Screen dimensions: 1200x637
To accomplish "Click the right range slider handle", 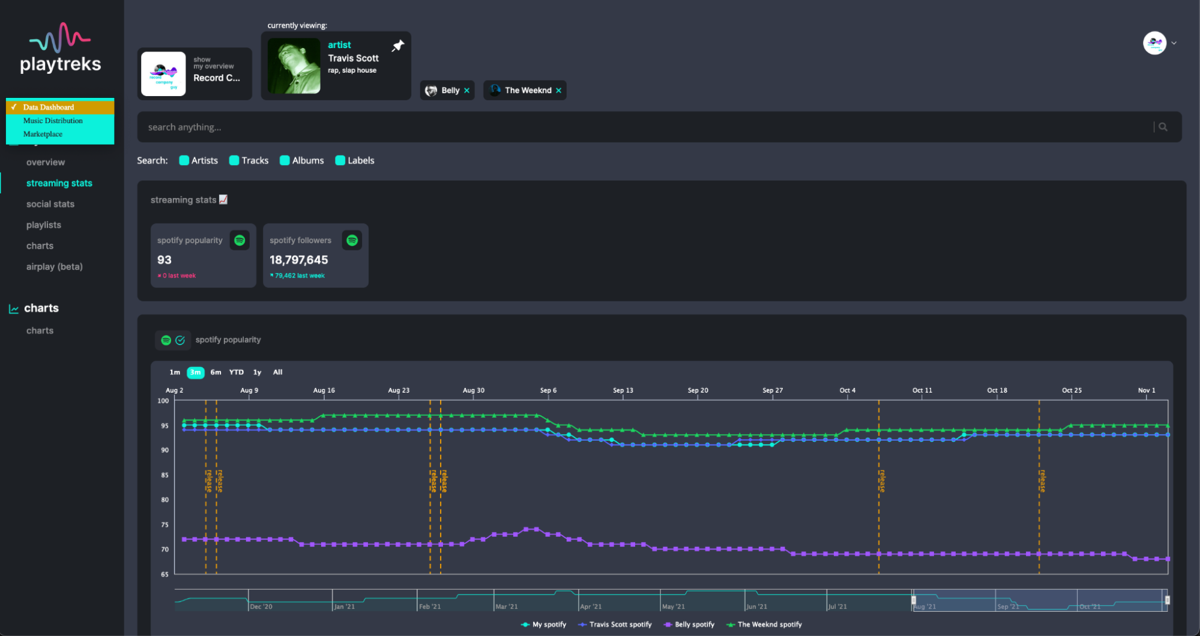I will pos(1165,600).
